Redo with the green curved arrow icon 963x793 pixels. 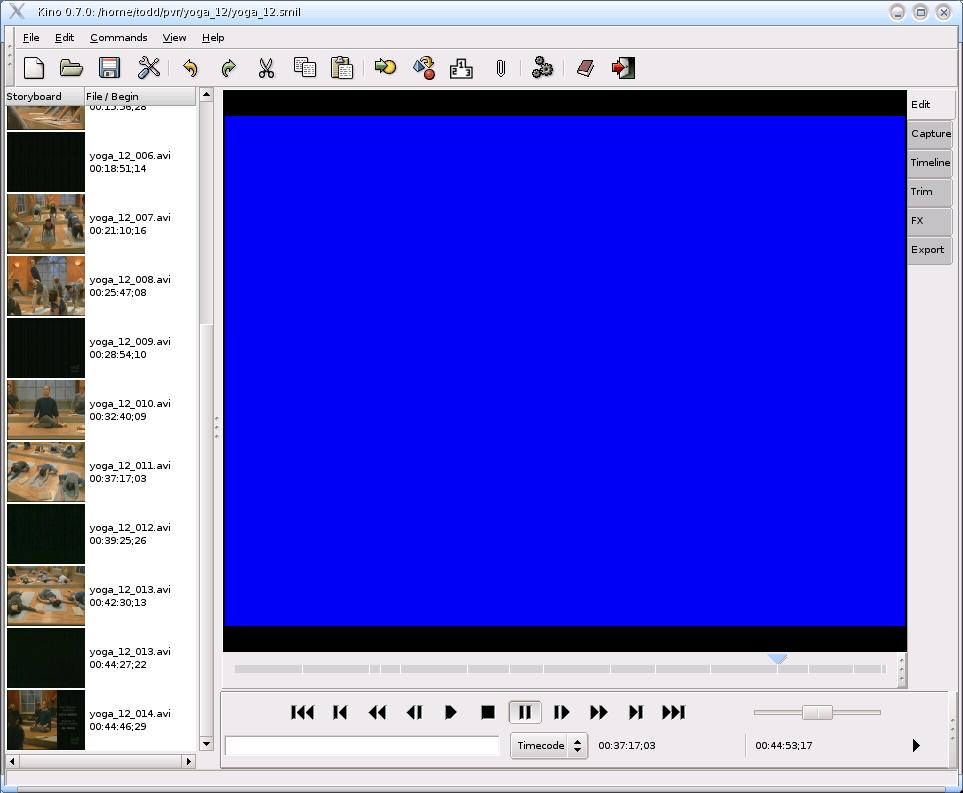[228, 68]
